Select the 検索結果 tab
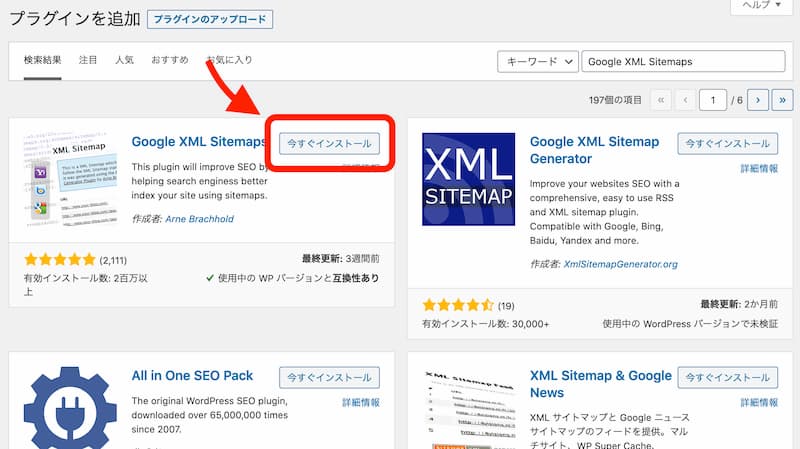 [42, 60]
